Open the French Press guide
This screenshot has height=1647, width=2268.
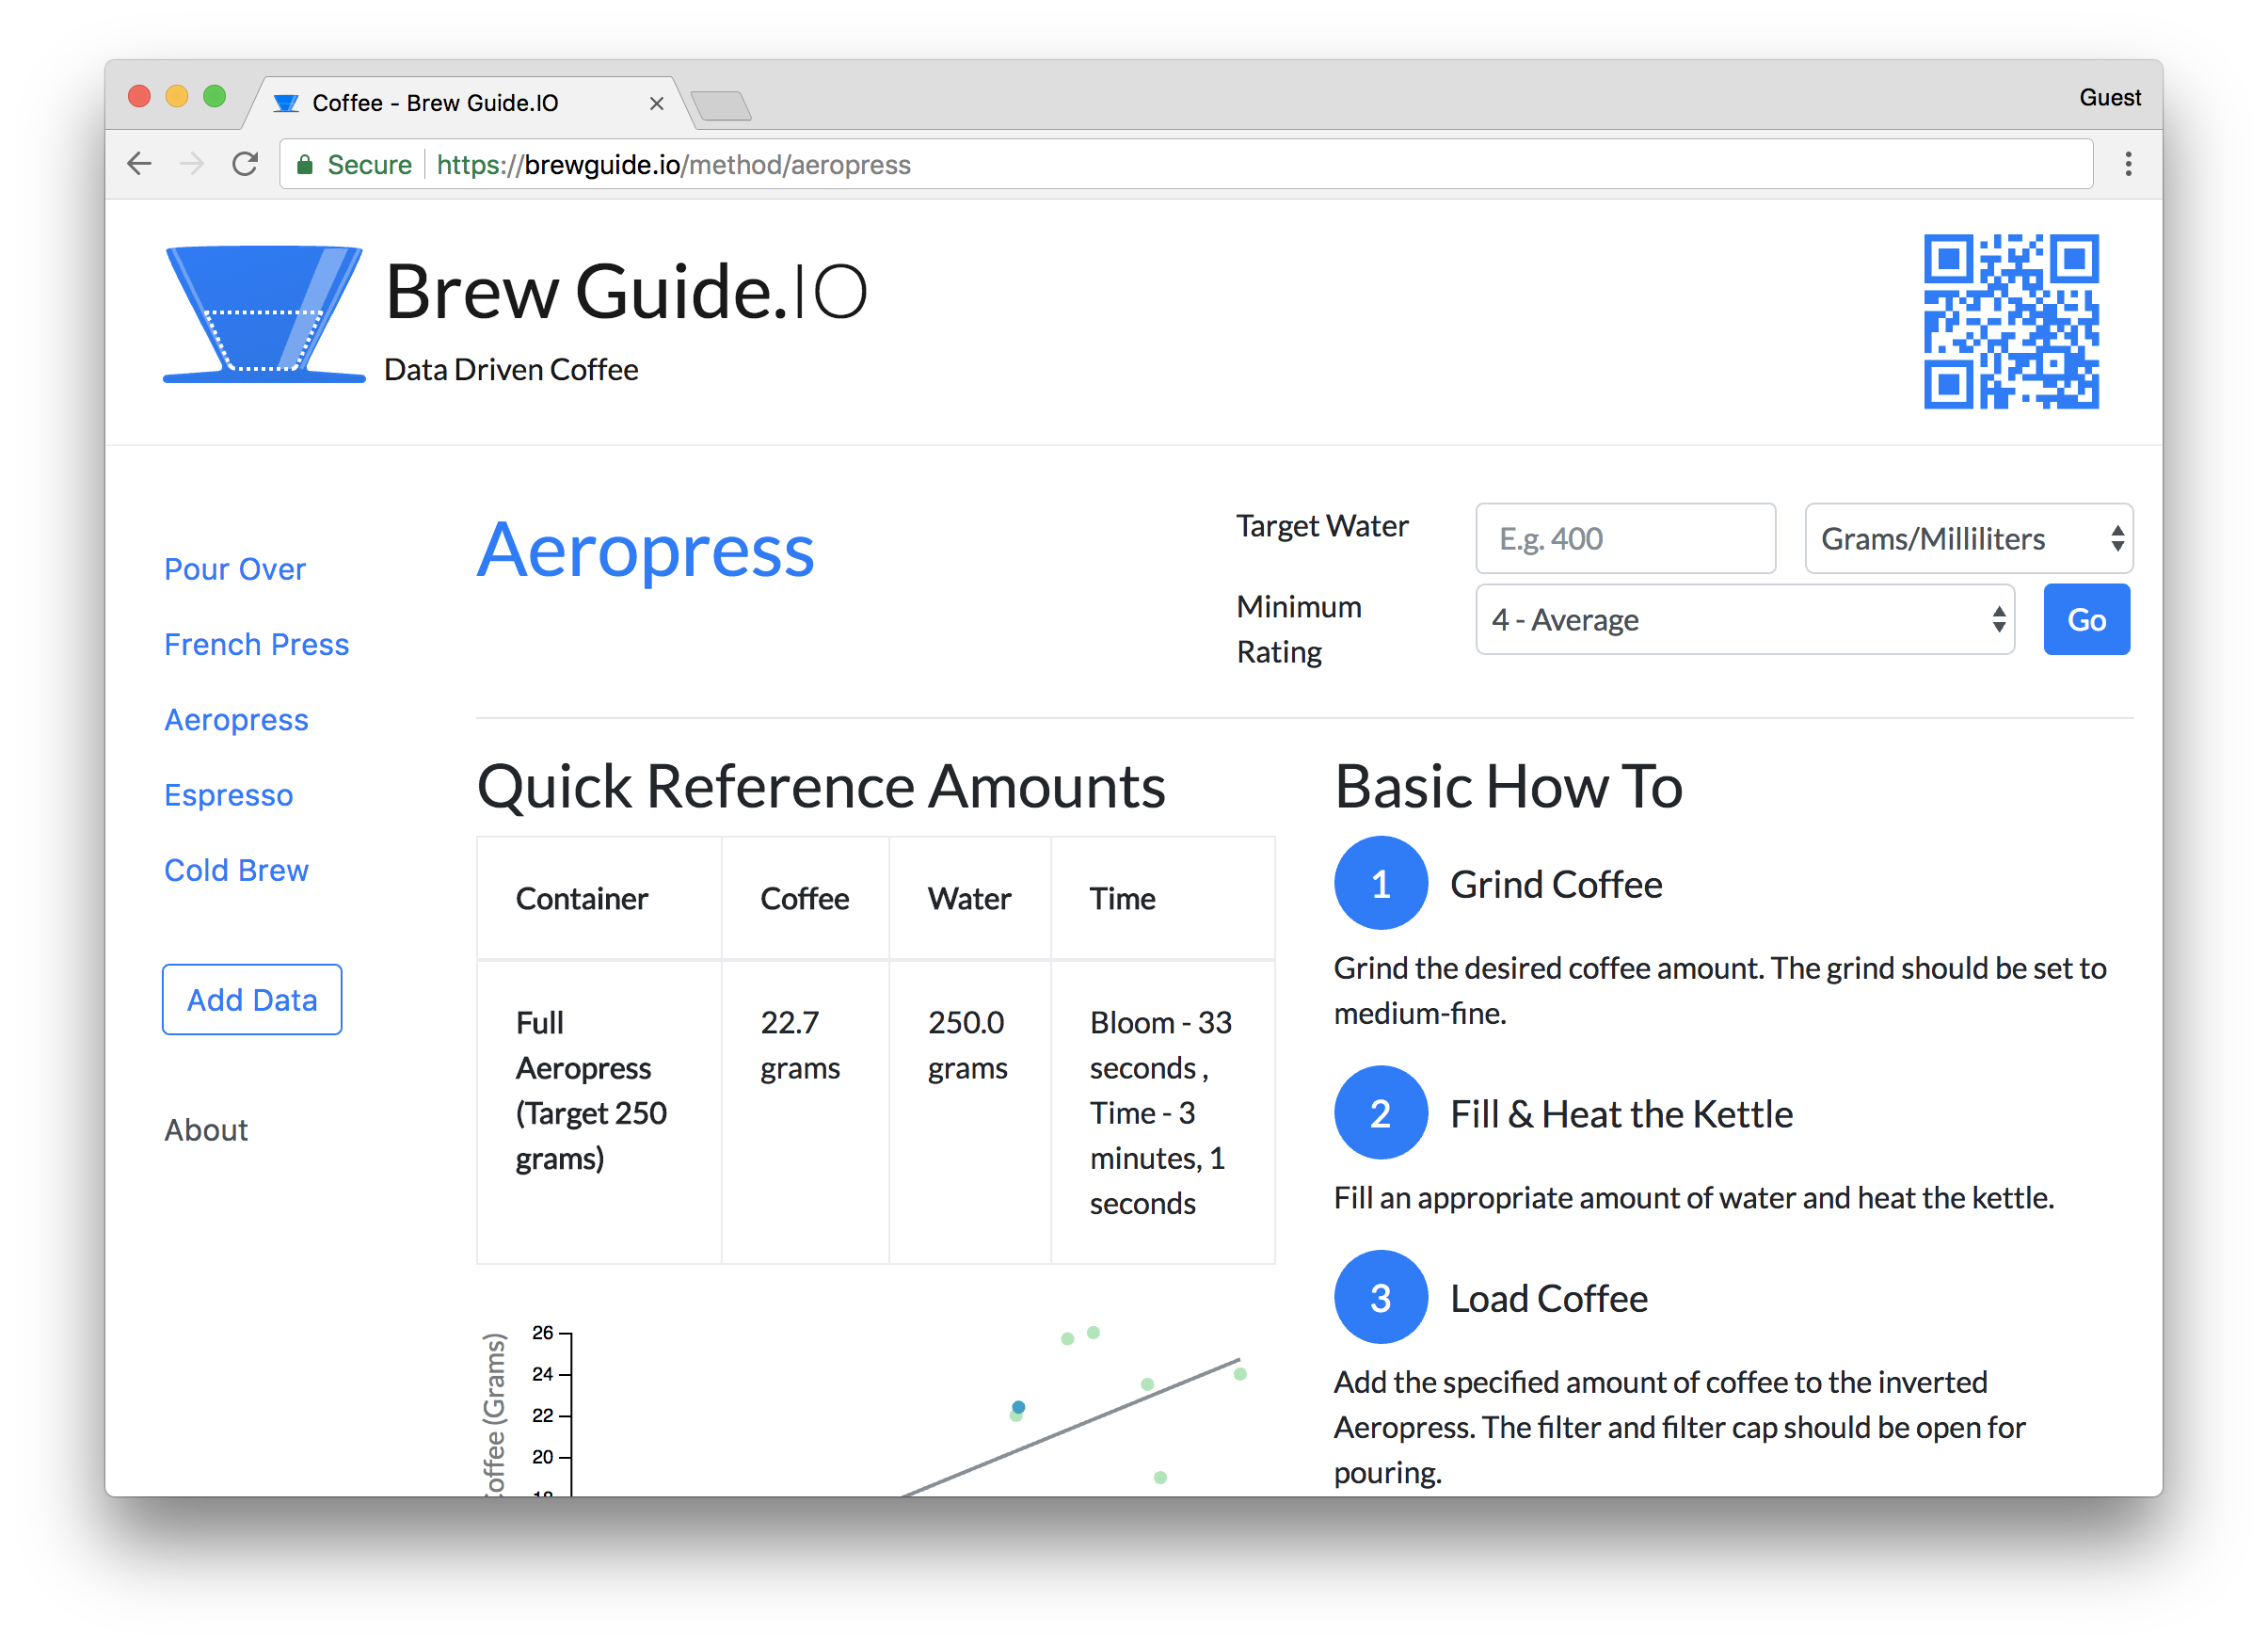pos(256,644)
